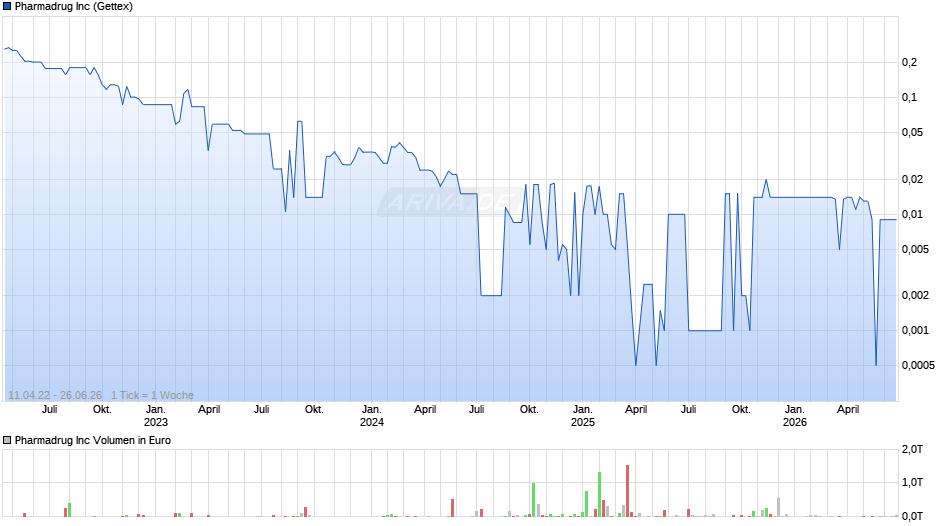940x526 pixels.
Task: Click the tall green volume bar near Oct. 2024
Action: coord(534,500)
